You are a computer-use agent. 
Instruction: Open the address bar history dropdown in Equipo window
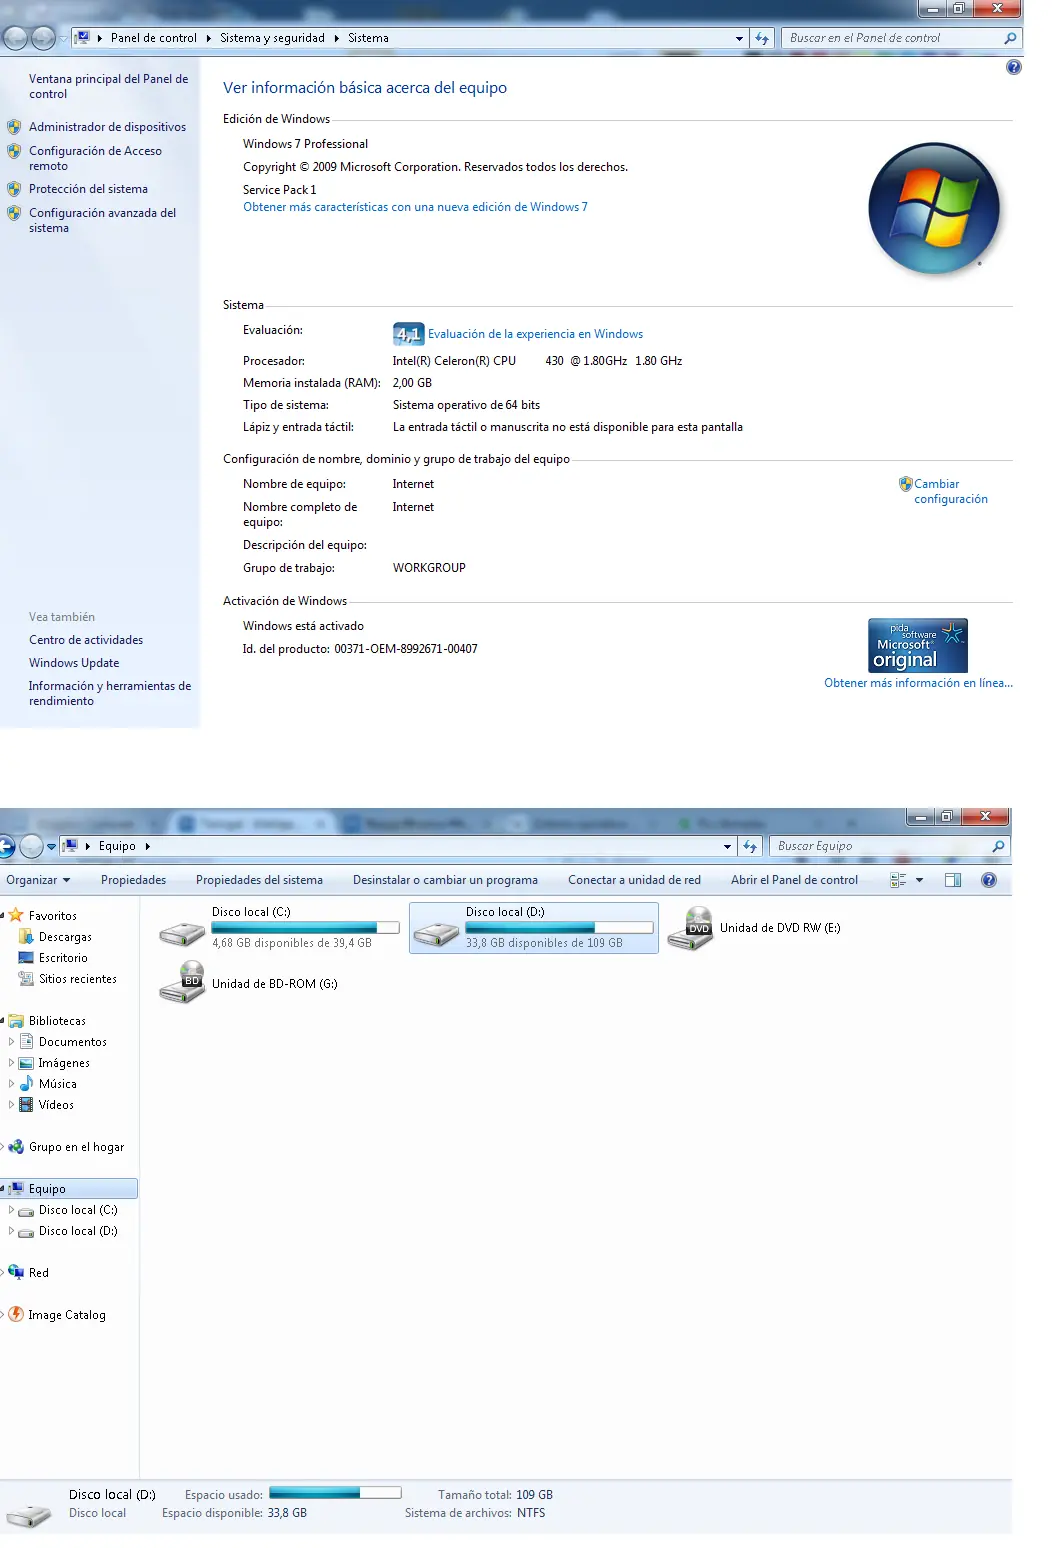727,846
